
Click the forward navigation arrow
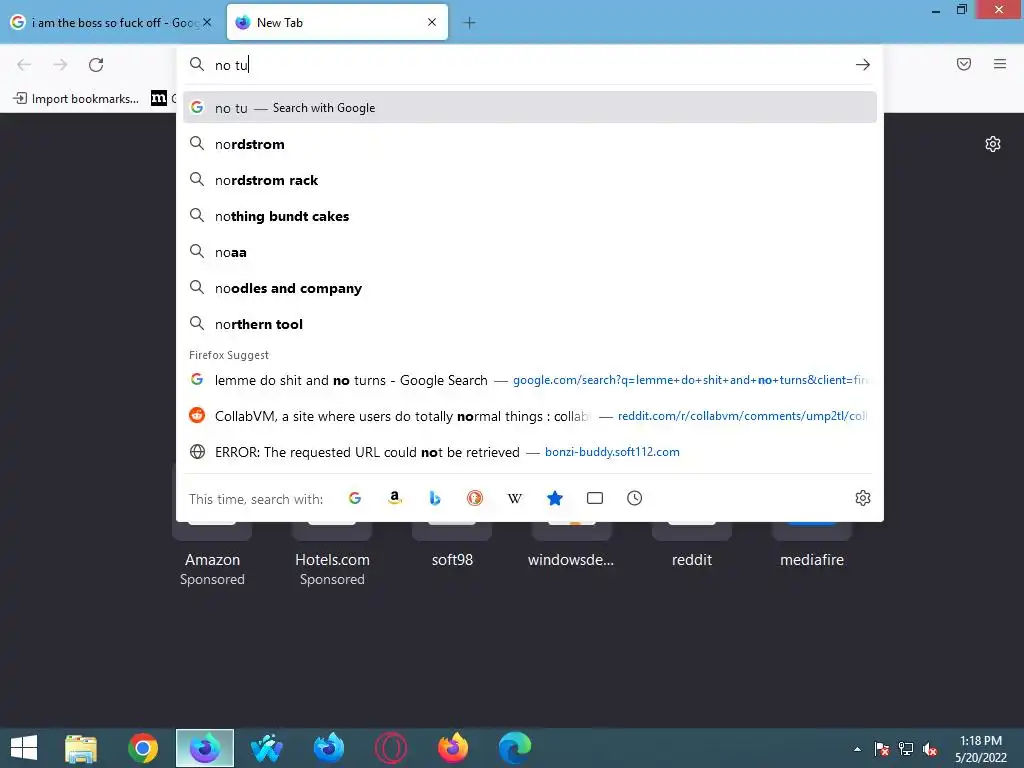60,64
